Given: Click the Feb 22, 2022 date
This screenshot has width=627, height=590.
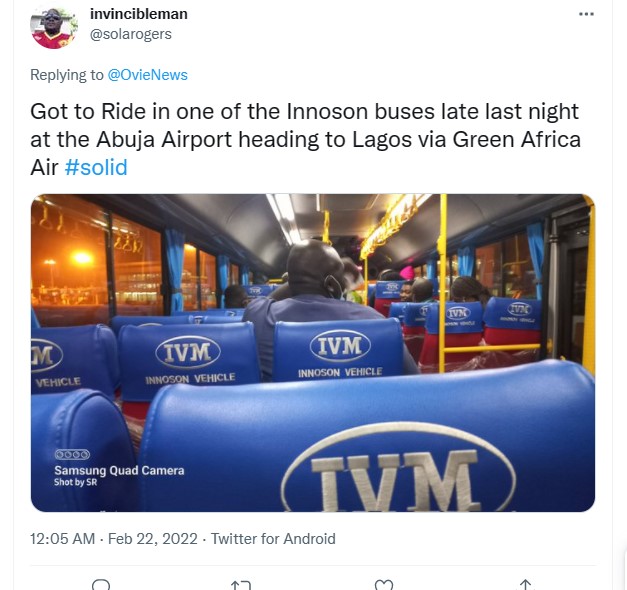Looking at the screenshot, I should (x=153, y=539).
